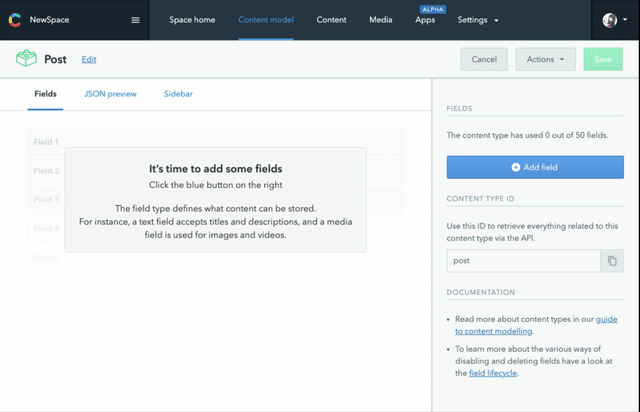Open the Media section
This screenshot has width=640, height=412.
point(381,20)
